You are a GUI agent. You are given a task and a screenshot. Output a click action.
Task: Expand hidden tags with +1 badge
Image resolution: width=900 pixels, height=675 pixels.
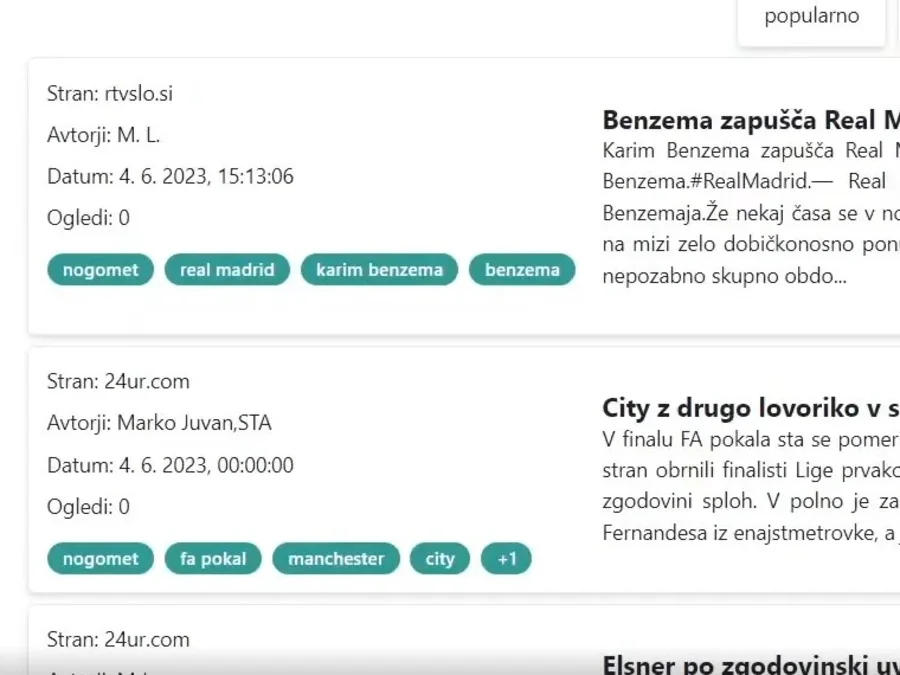(x=506, y=558)
